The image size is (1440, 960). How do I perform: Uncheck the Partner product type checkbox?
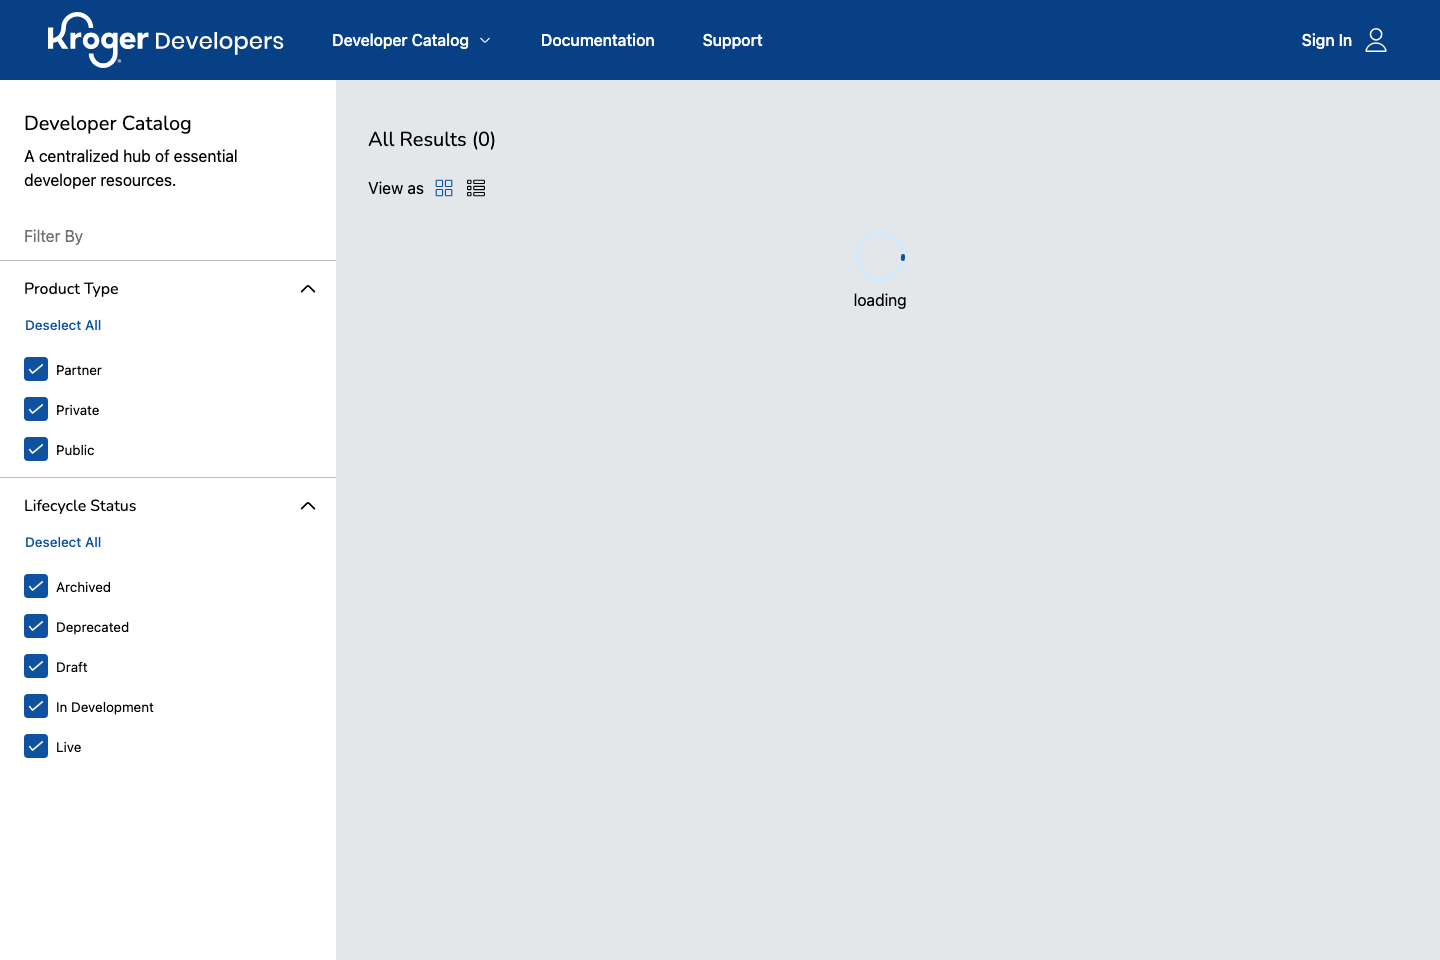pos(36,369)
